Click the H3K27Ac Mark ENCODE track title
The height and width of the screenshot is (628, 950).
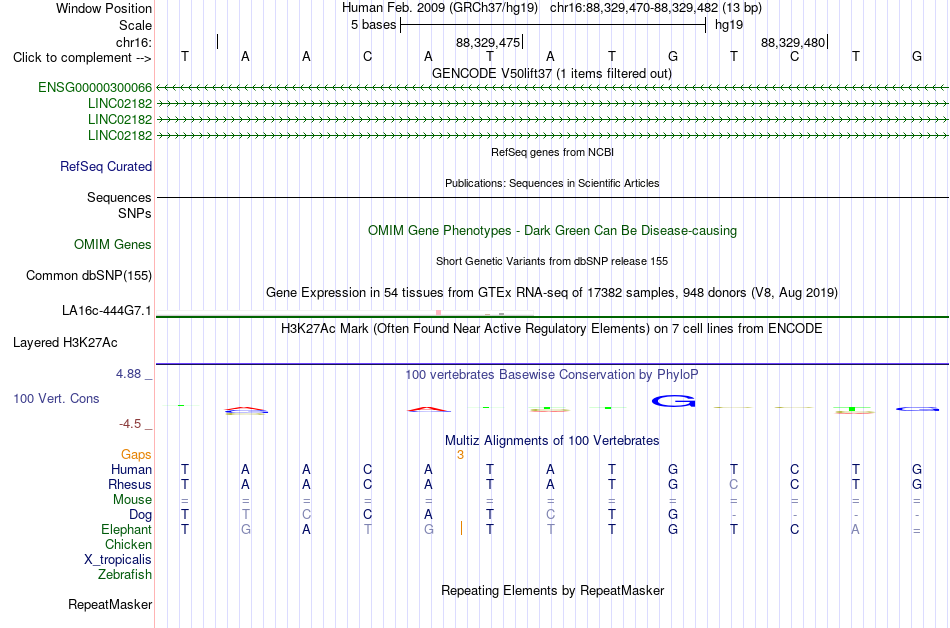tap(551, 329)
